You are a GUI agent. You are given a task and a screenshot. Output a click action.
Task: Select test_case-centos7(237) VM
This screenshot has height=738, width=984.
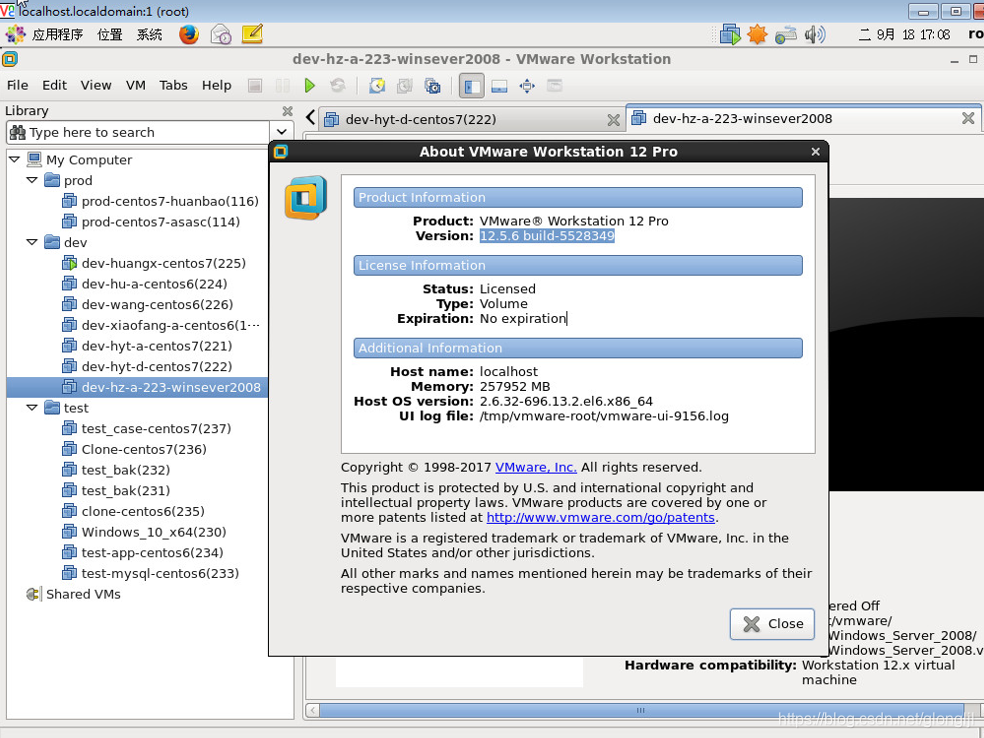click(156, 429)
